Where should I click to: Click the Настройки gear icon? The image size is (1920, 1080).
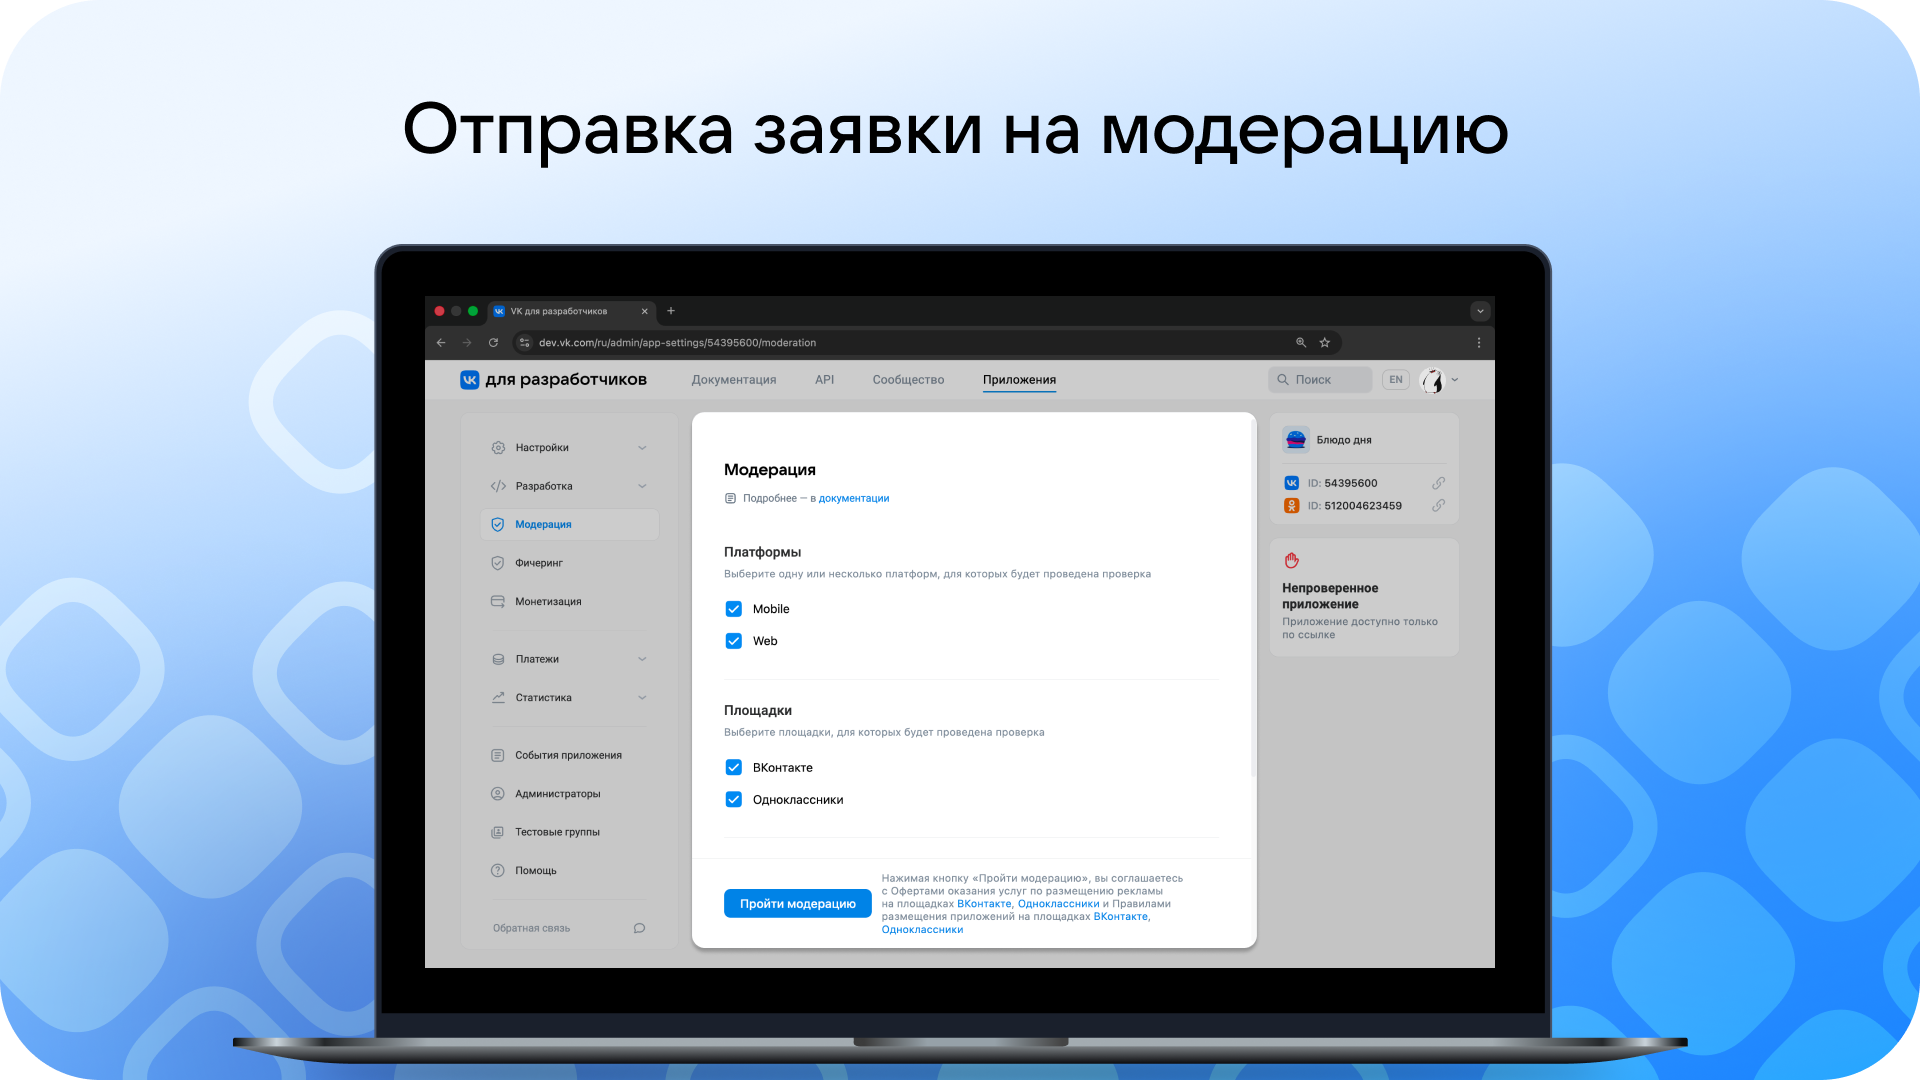pyautogui.click(x=498, y=448)
